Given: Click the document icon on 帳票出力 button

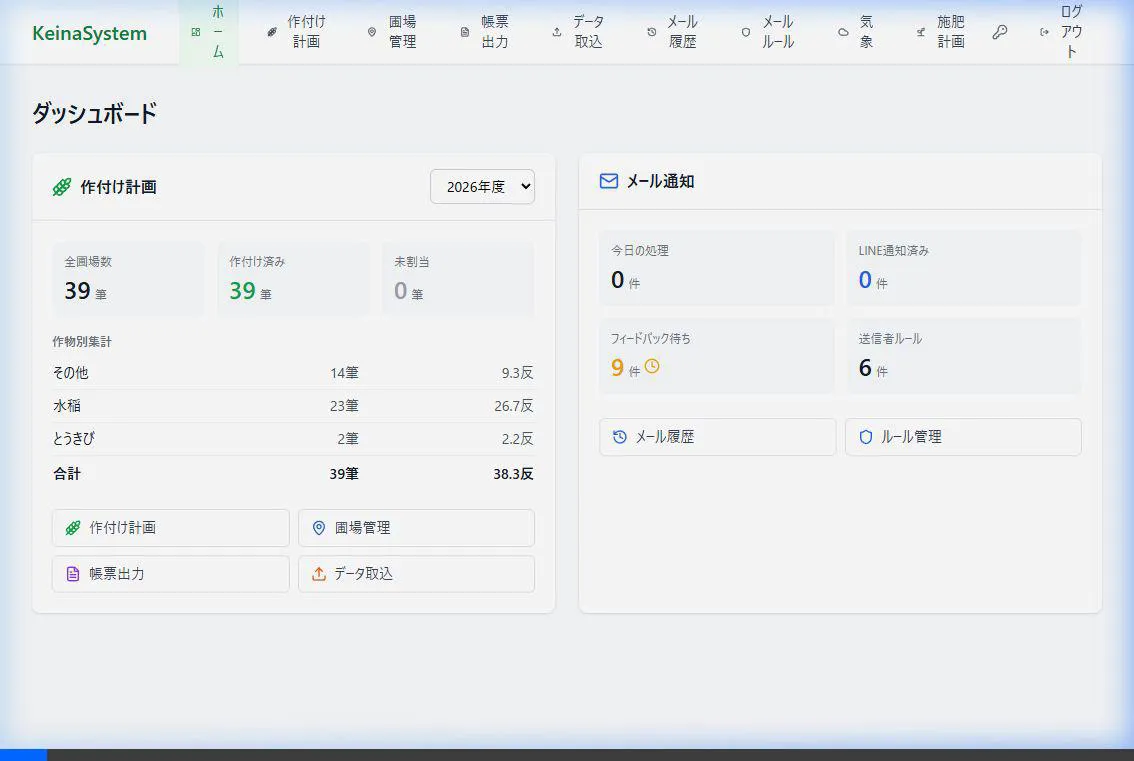Looking at the screenshot, I should pos(72,574).
